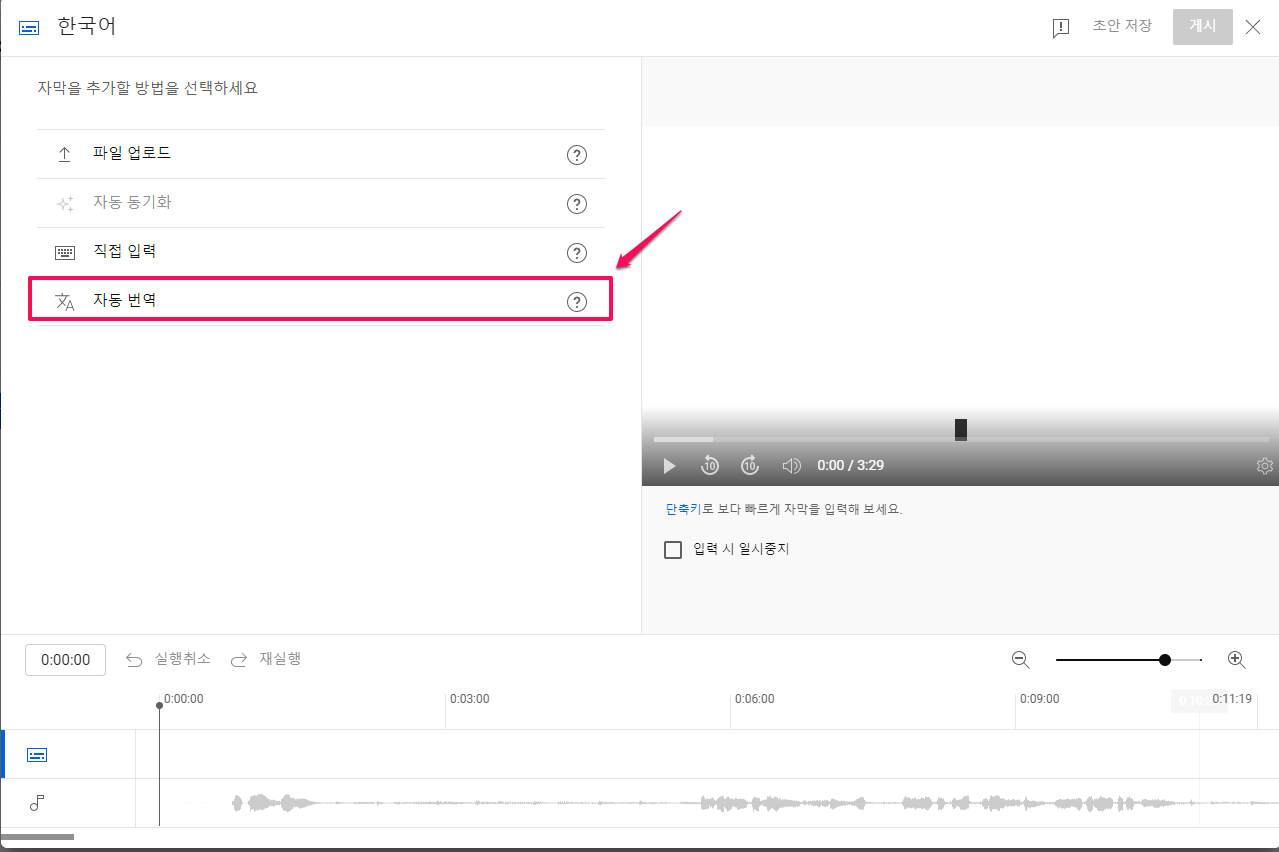Click the 文A translate icon beside 자동 번역
Image resolution: width=1279 pixels, height=852 pixels.
coord(64,299)
